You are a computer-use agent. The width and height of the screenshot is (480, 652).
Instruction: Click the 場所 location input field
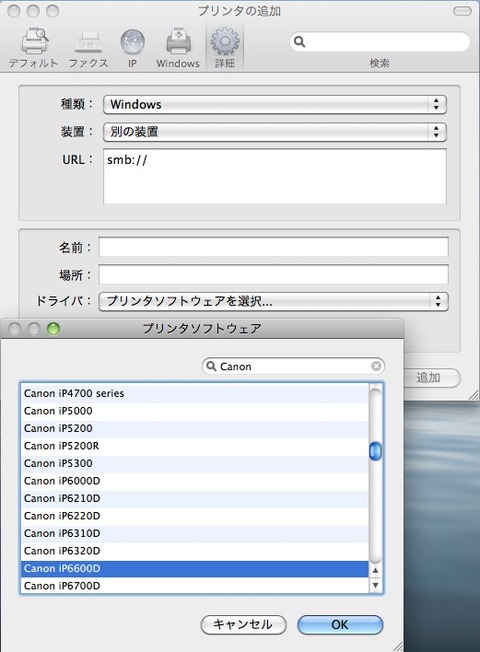pos(274,275)
